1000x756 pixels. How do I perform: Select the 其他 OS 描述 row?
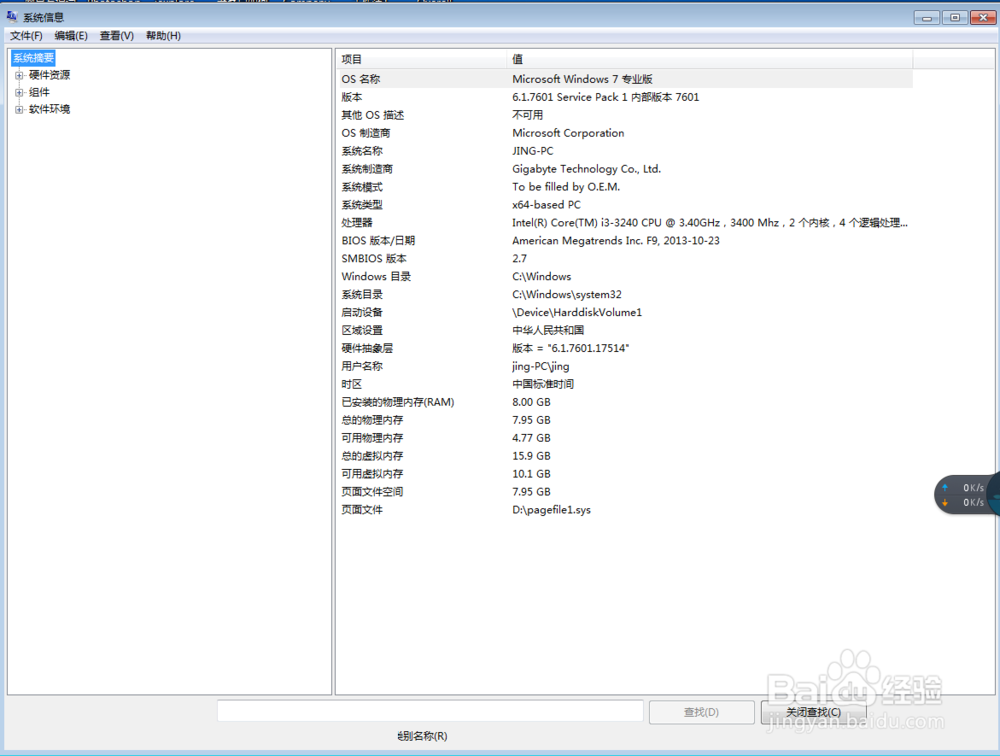[x=625, y=115]
